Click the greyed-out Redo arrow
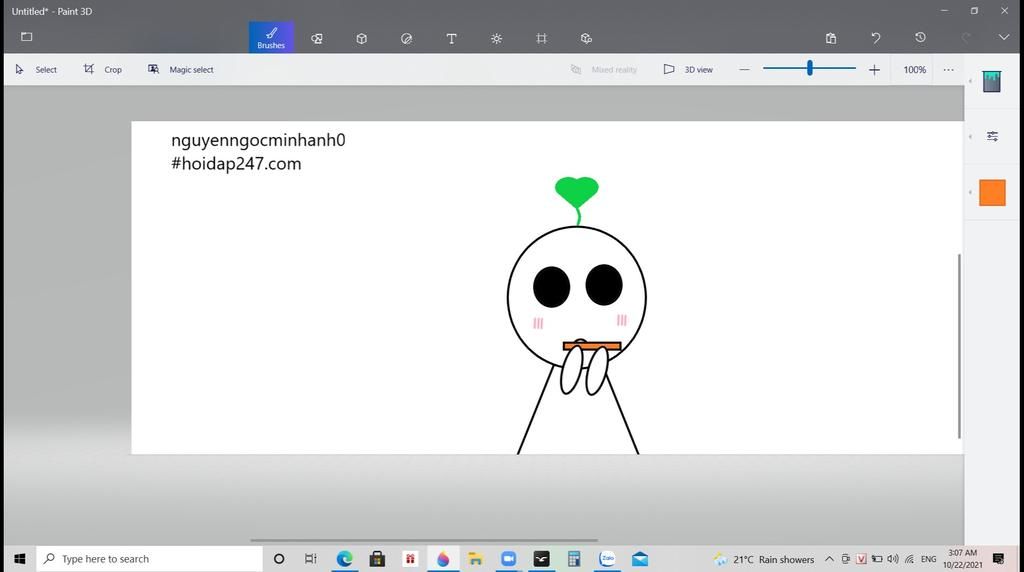Image resolution: width=1024 pixels, height=572 pixels. coord(966,38)
